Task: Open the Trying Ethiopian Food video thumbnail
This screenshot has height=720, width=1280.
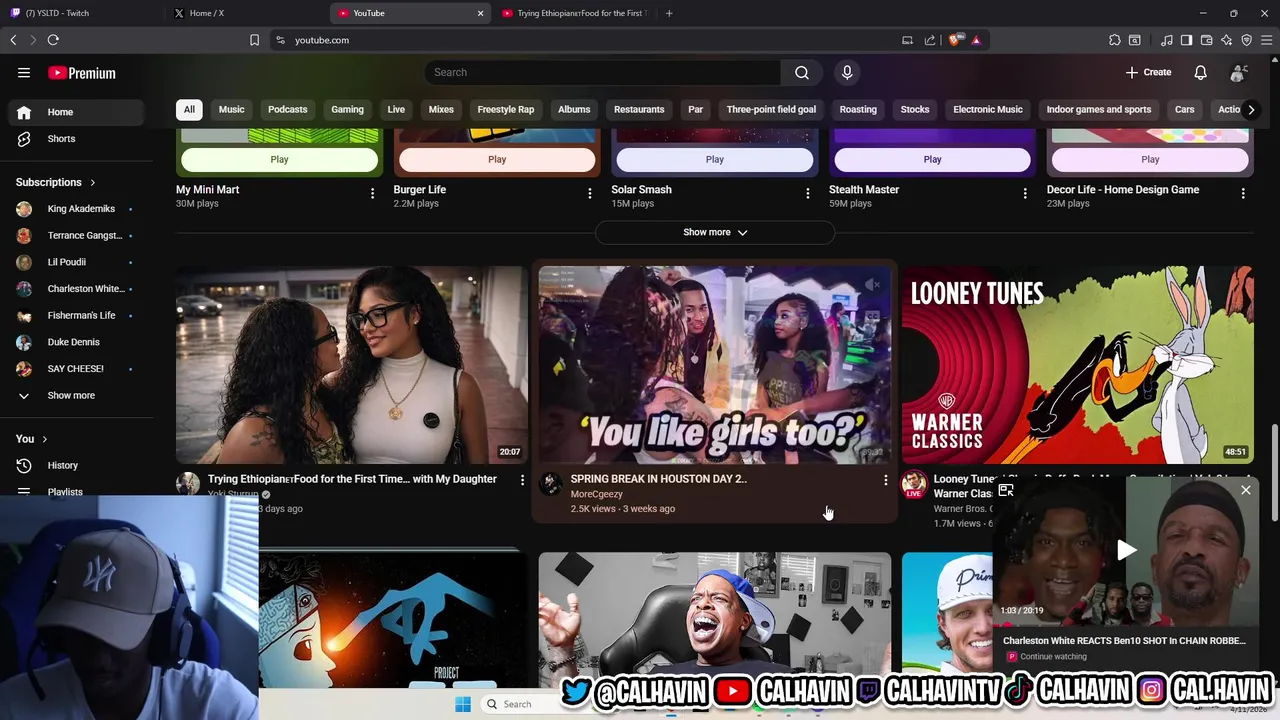Action: (351, 365)
